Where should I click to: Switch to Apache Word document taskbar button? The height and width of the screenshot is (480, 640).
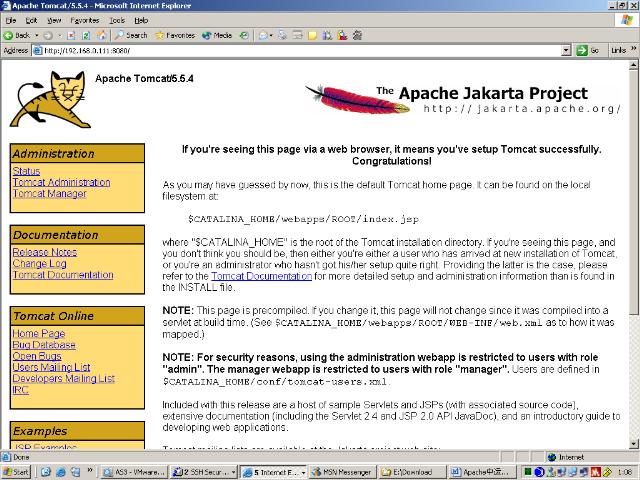point(481,472)
